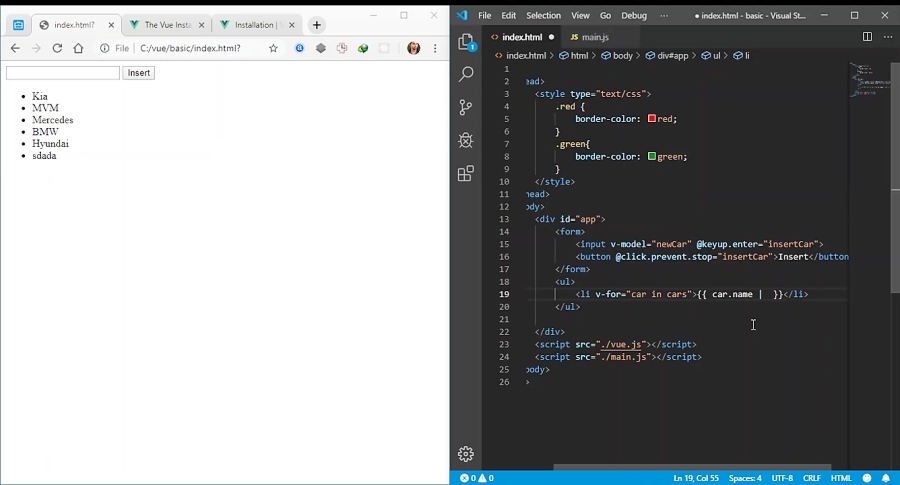The width and height of the screenshot is (900, 485).
Task: Go to the Chrome home page
Action: 78,48
